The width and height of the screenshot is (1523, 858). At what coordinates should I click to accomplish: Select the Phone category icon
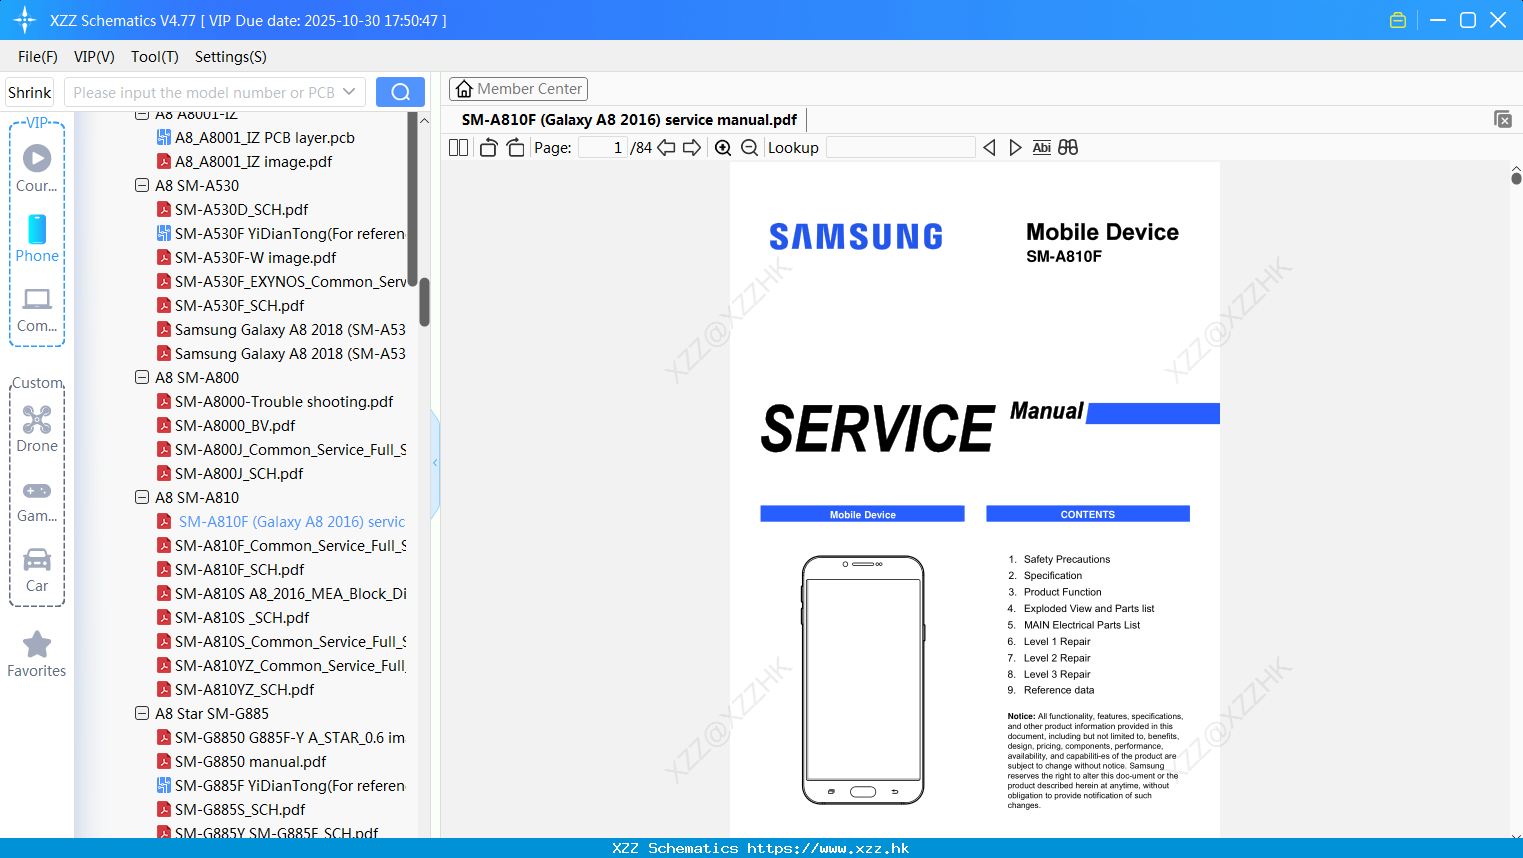pos(37,238)
